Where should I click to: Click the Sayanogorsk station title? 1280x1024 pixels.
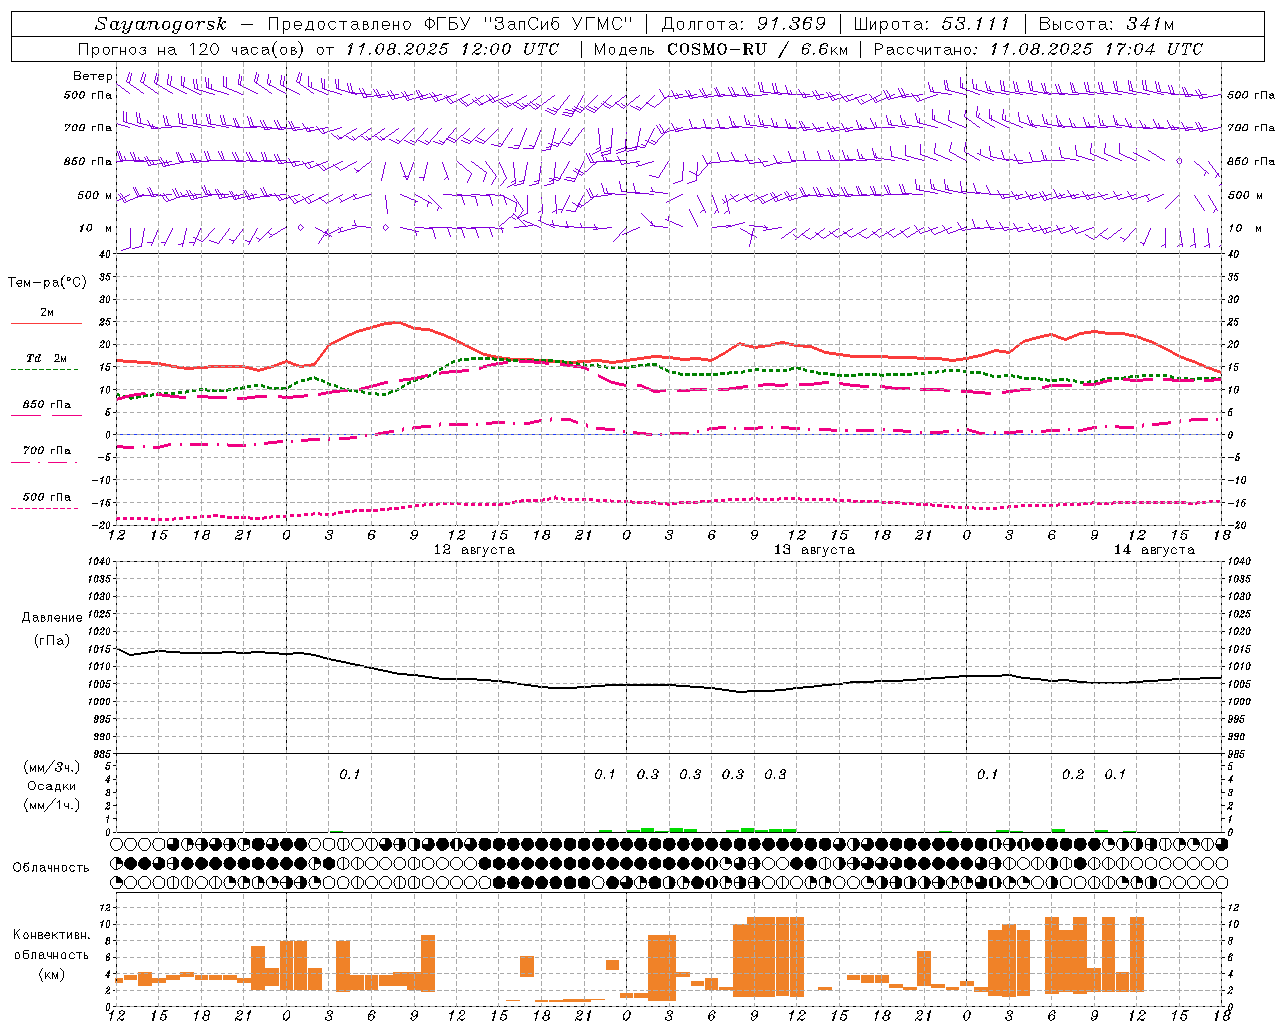[161, 24]
